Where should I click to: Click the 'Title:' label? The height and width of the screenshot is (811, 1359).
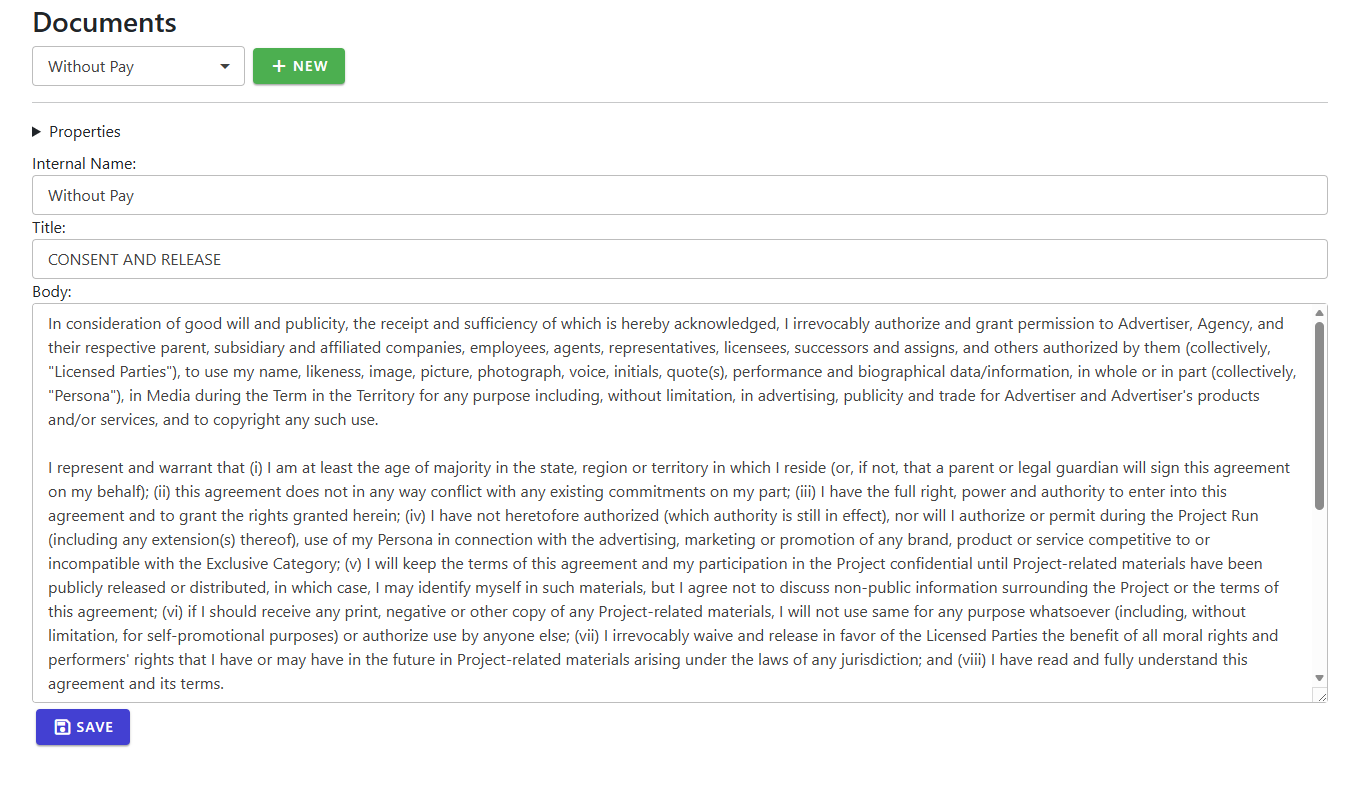[x=49, y=227]
